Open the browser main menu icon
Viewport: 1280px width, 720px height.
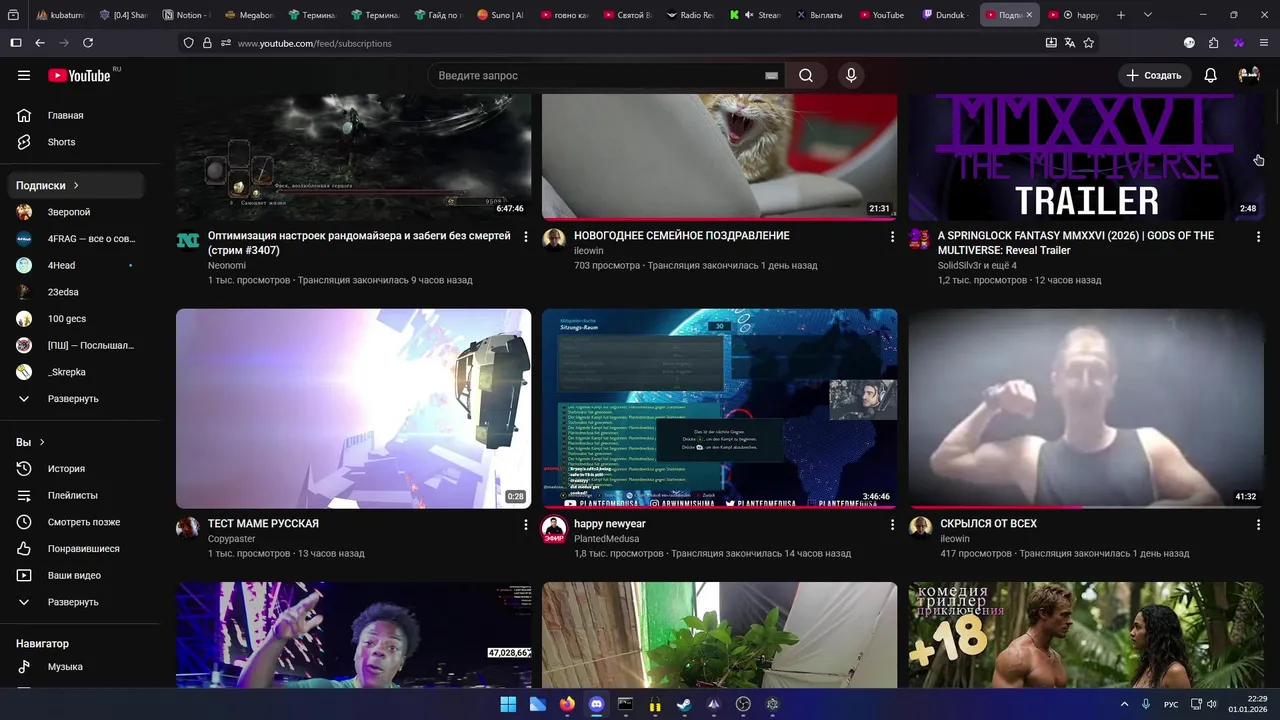pyautogui.click(x=1264, y=43)
